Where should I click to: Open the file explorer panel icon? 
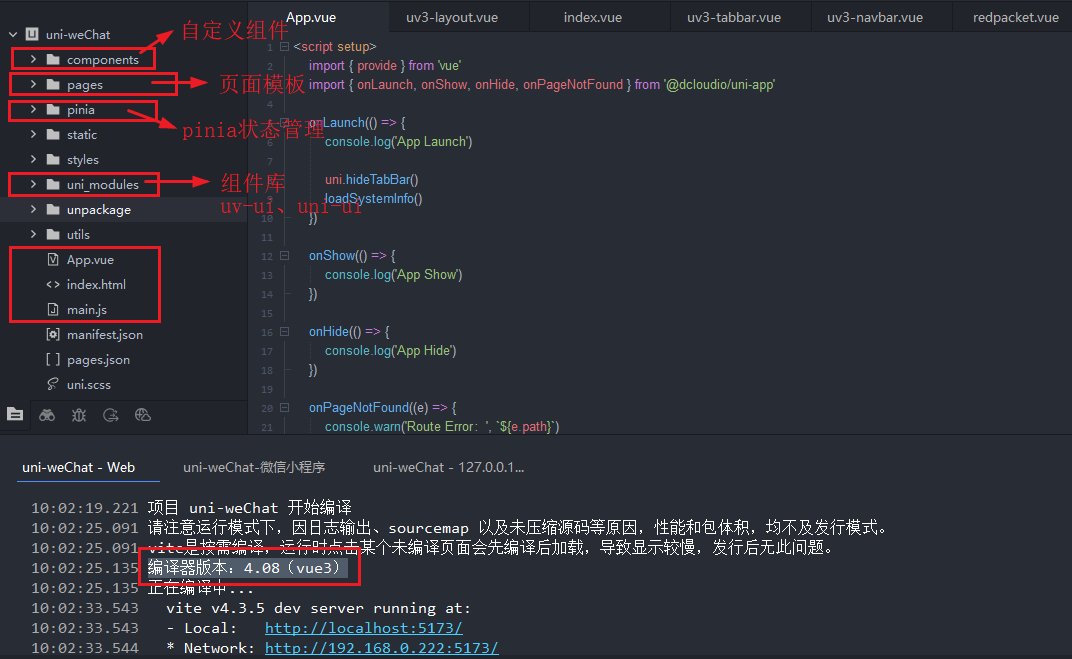[x=15, y=414]
